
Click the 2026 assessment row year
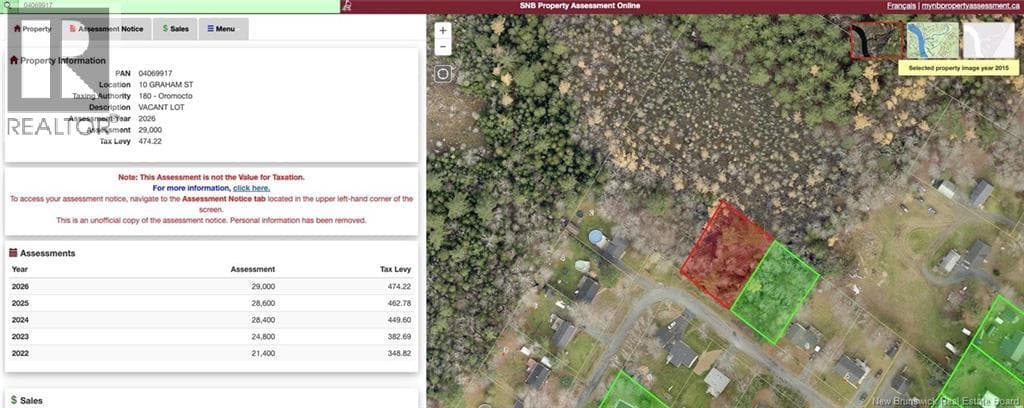[x=20, y=287]
